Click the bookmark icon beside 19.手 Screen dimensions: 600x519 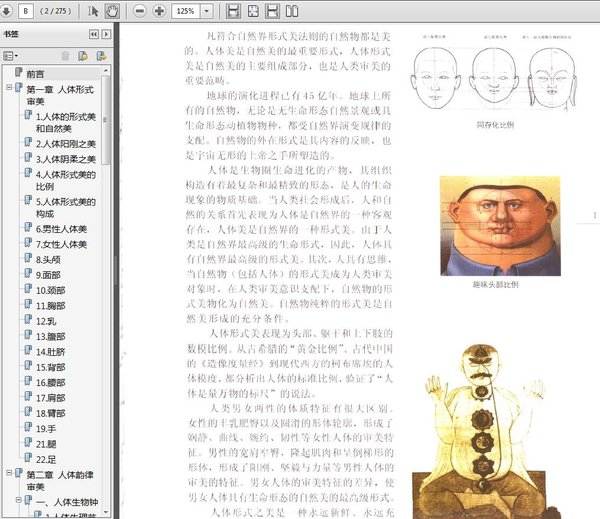28,427
